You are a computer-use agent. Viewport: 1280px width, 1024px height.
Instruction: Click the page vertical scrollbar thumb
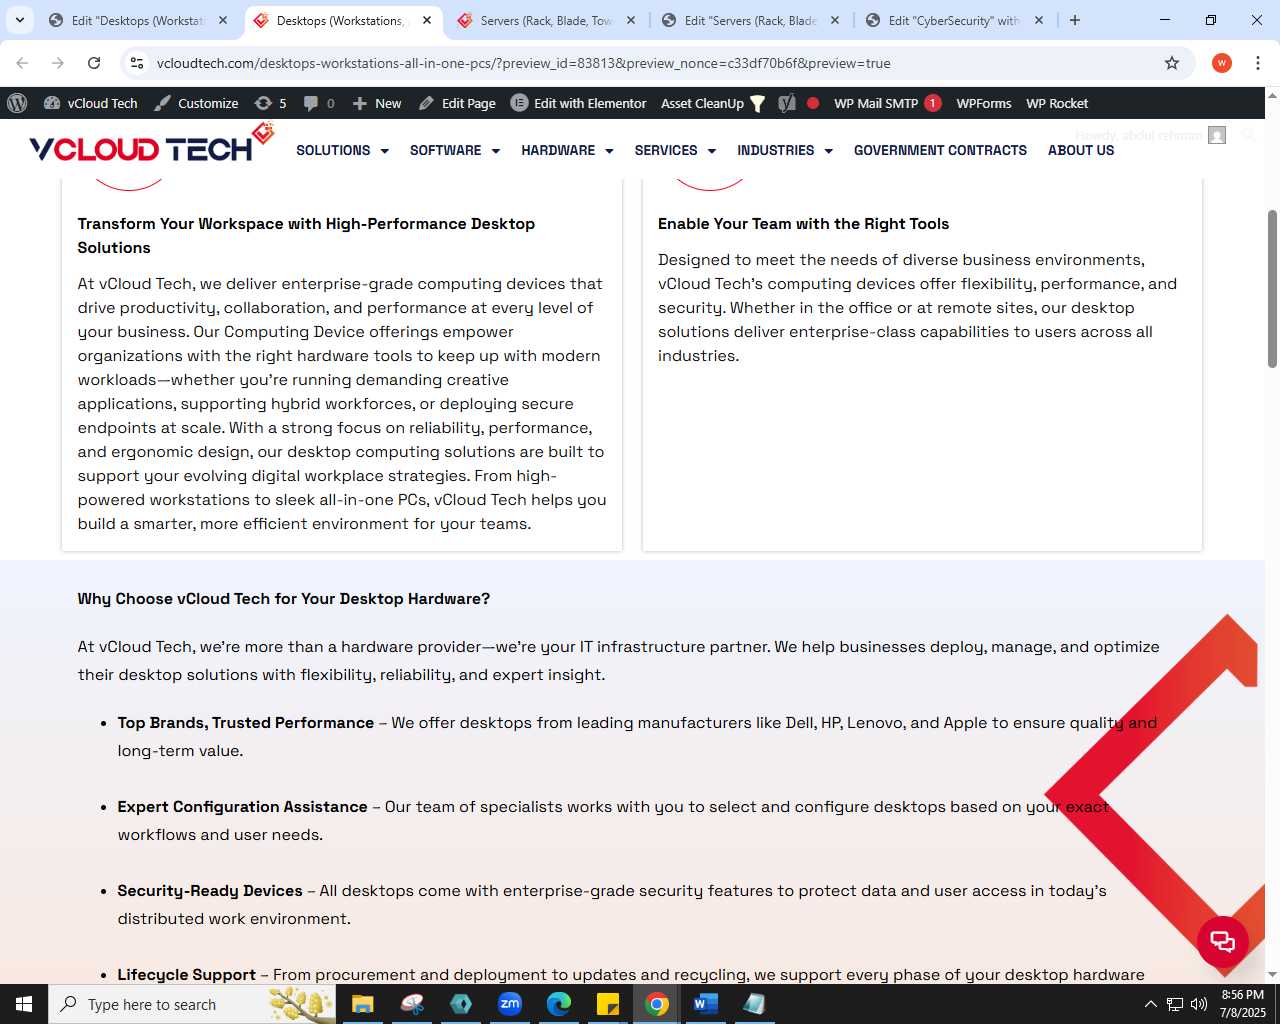pyautogui.click(x=1272, y=288)
